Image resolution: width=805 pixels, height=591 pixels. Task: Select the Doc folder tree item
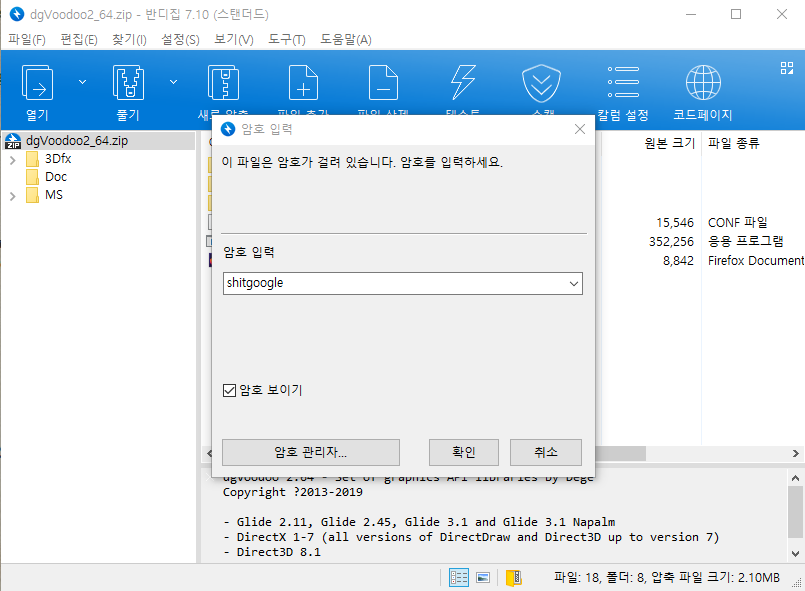pos(56,177)
